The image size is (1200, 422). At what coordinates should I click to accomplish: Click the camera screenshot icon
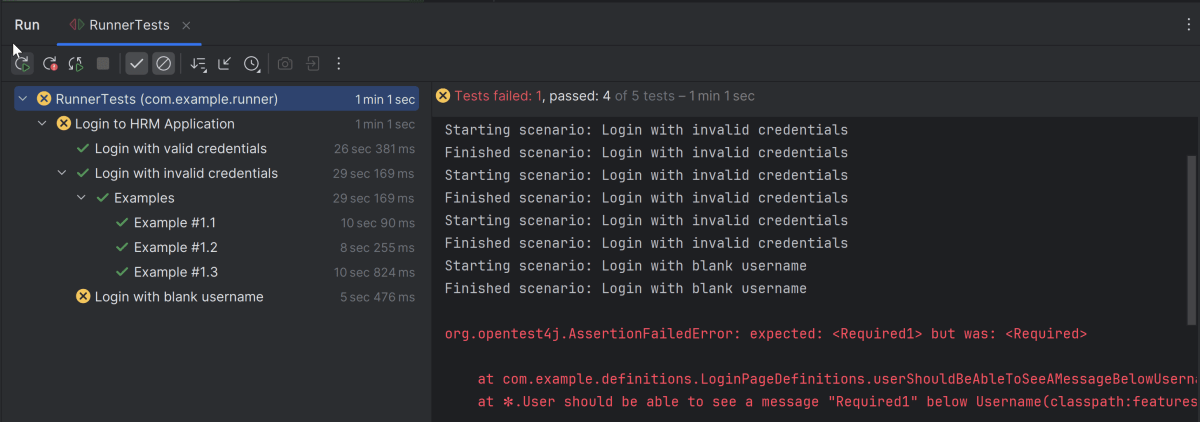point(285,64)
